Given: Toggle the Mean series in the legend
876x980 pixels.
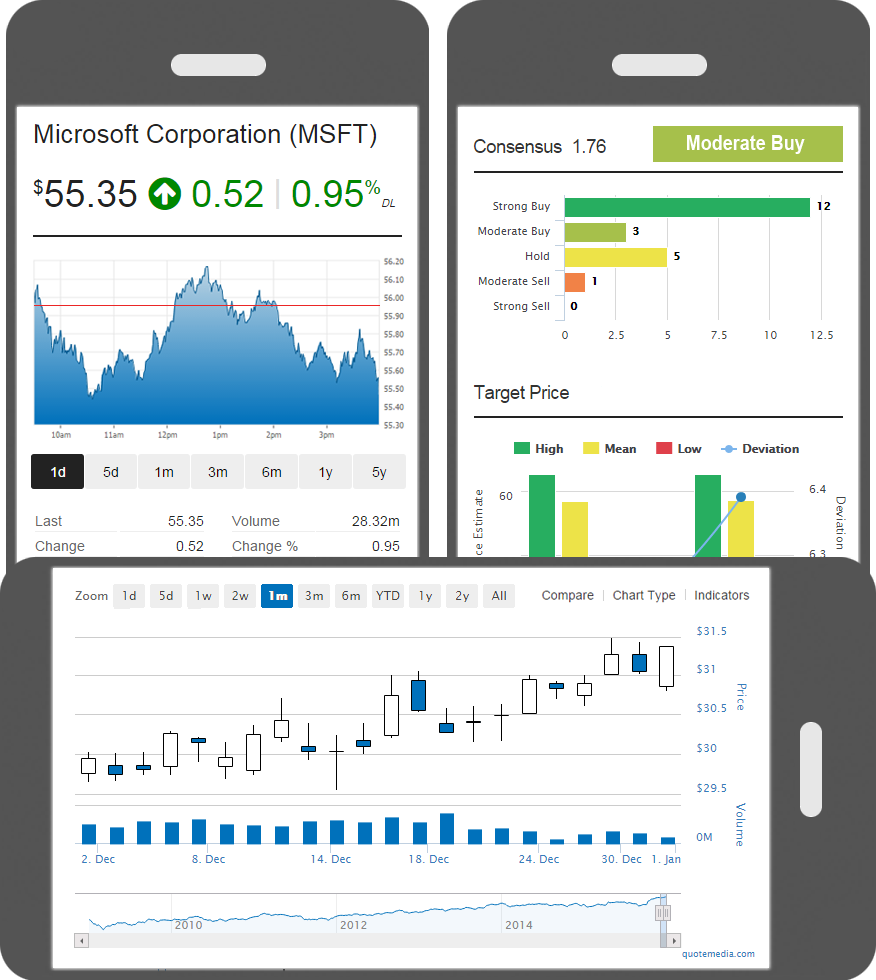Looking at the screenshot, I should coord(609,449).
